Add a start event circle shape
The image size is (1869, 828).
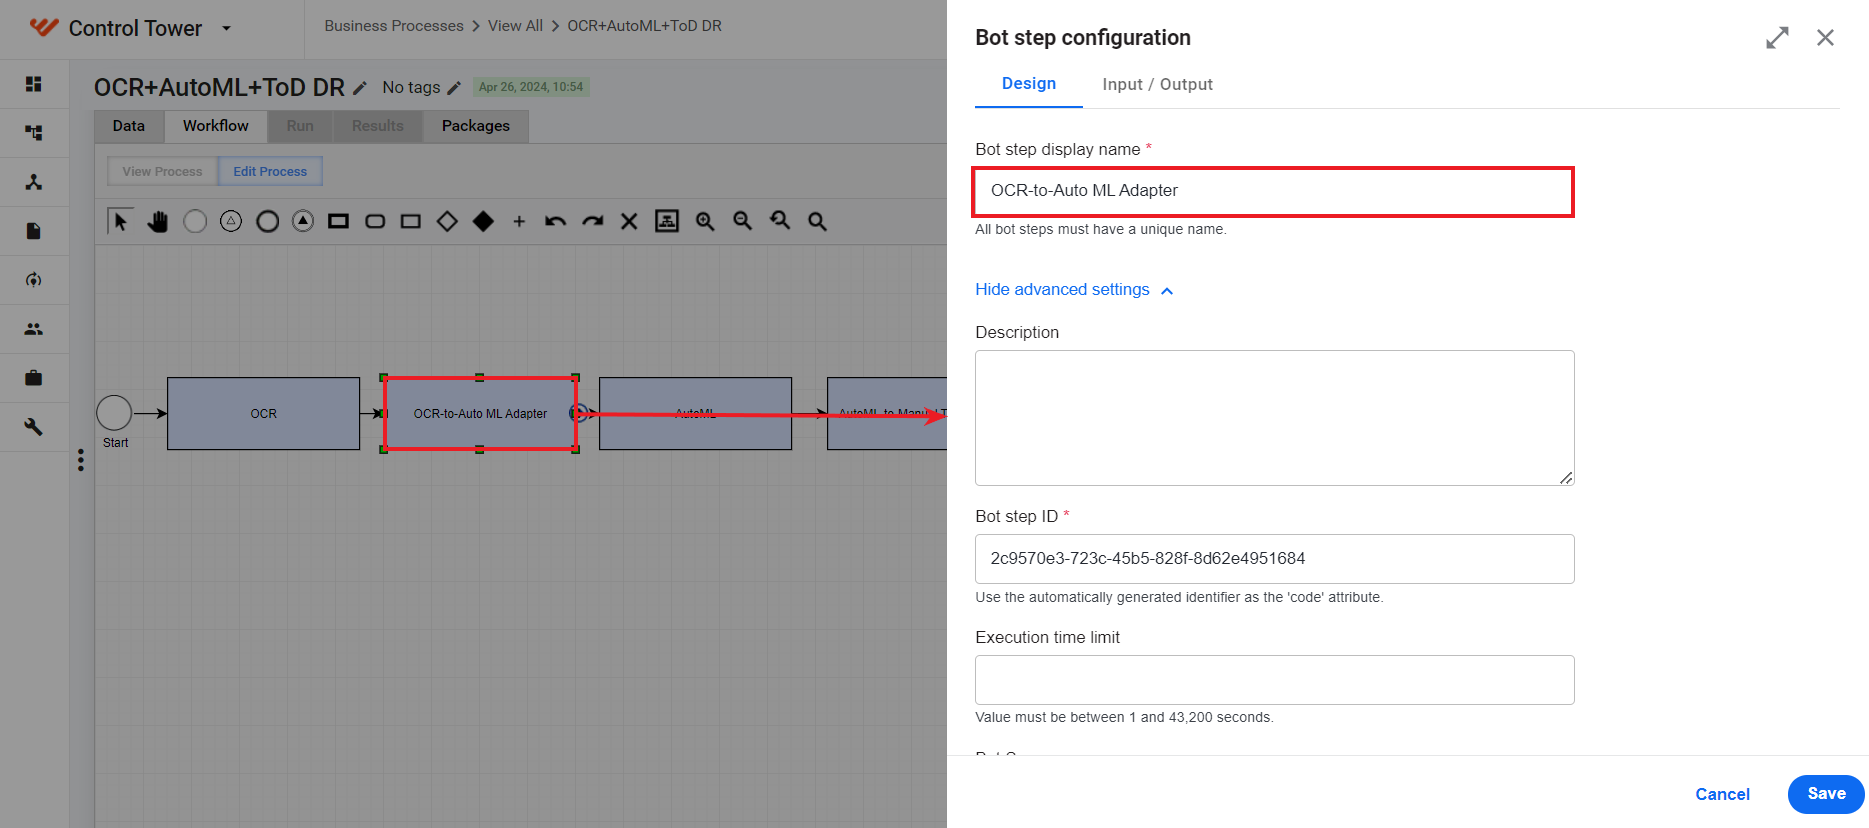195,221
